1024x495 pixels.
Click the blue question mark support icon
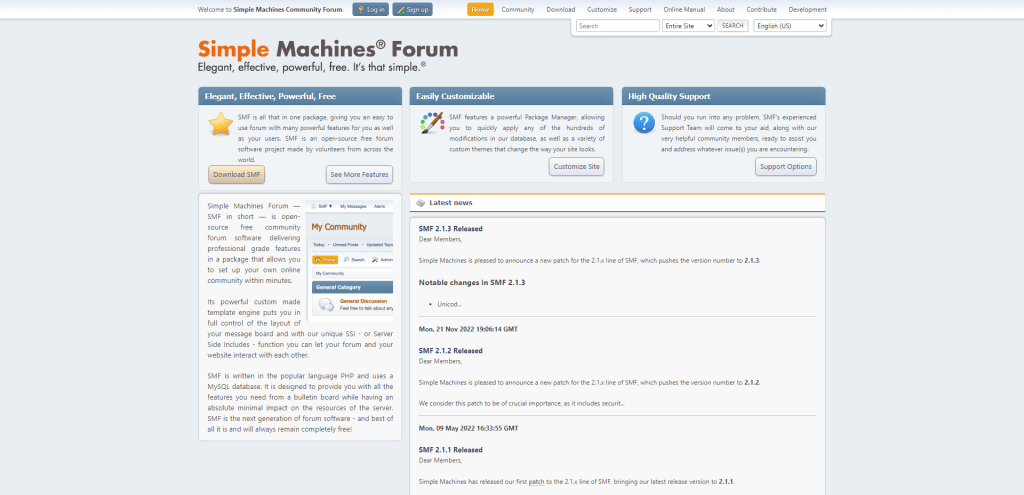[644, 123]
